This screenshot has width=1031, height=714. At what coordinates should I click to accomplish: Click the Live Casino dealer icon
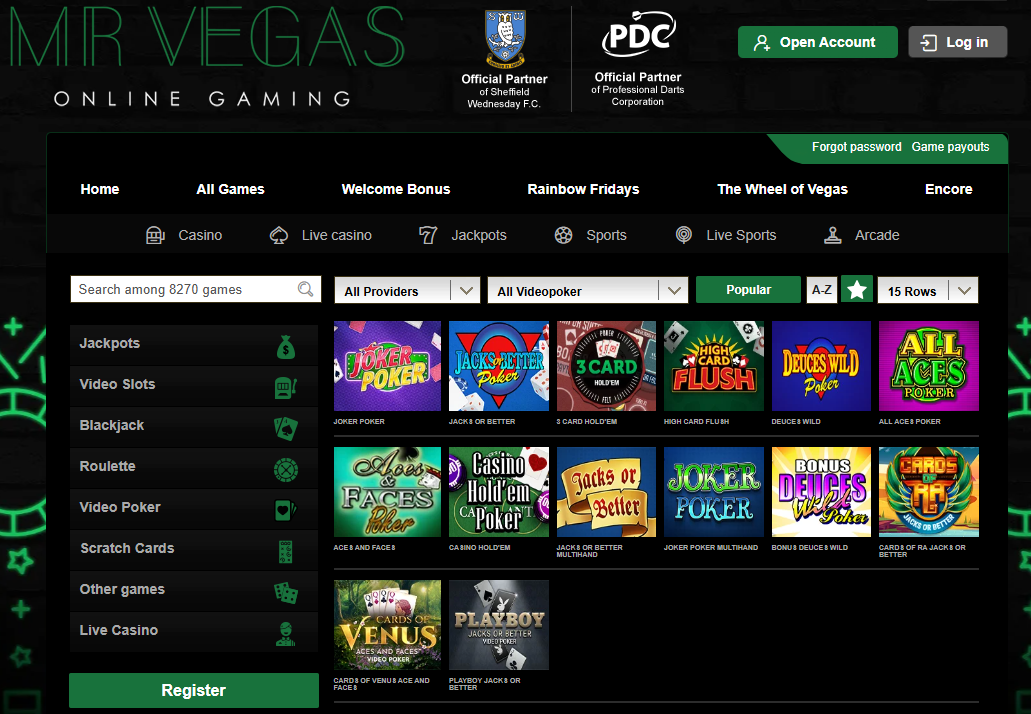(285, 633)
